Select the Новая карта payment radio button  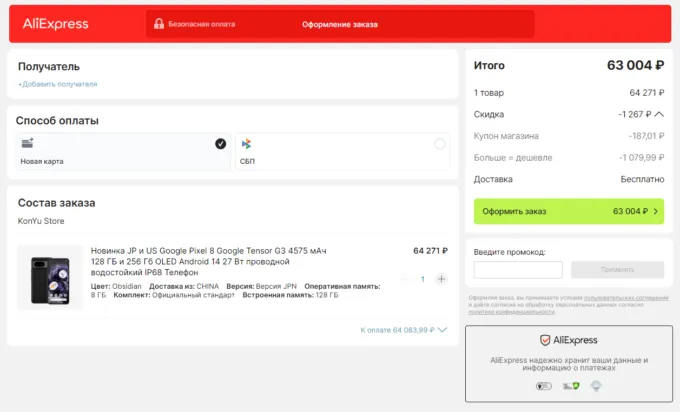220,144
